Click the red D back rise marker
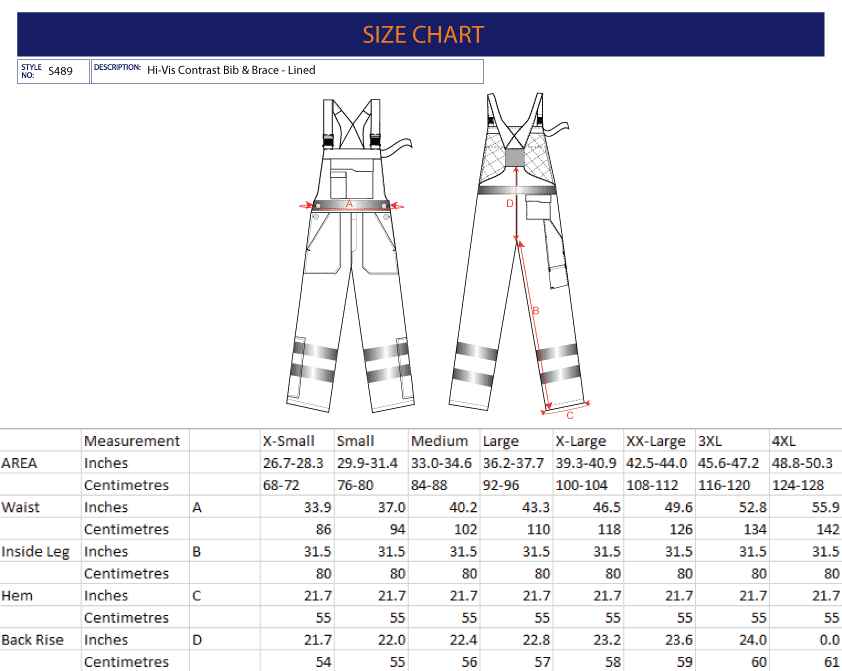This screenshot has height=671, width=842. tap(510, 203)
